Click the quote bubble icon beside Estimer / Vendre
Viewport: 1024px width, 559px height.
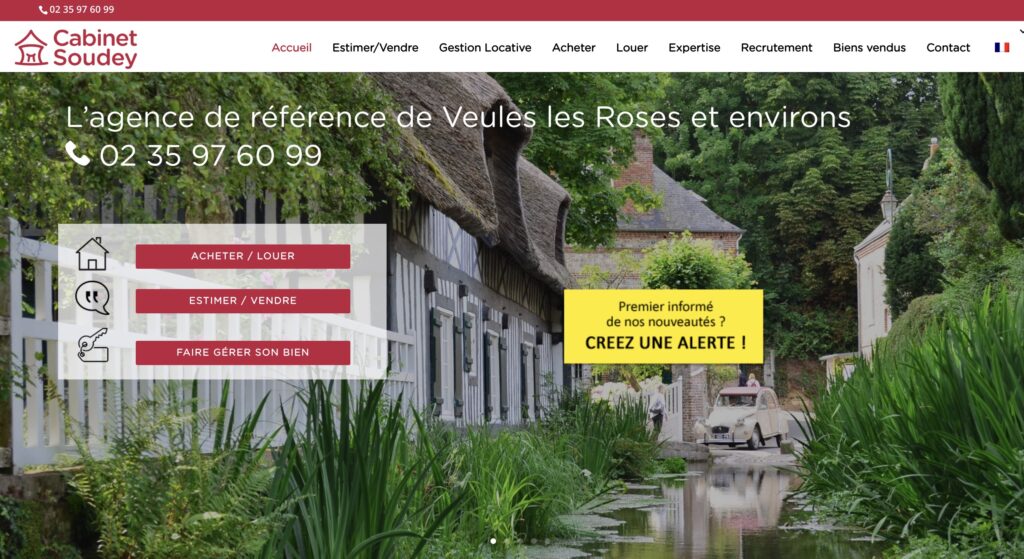[92, 298]
